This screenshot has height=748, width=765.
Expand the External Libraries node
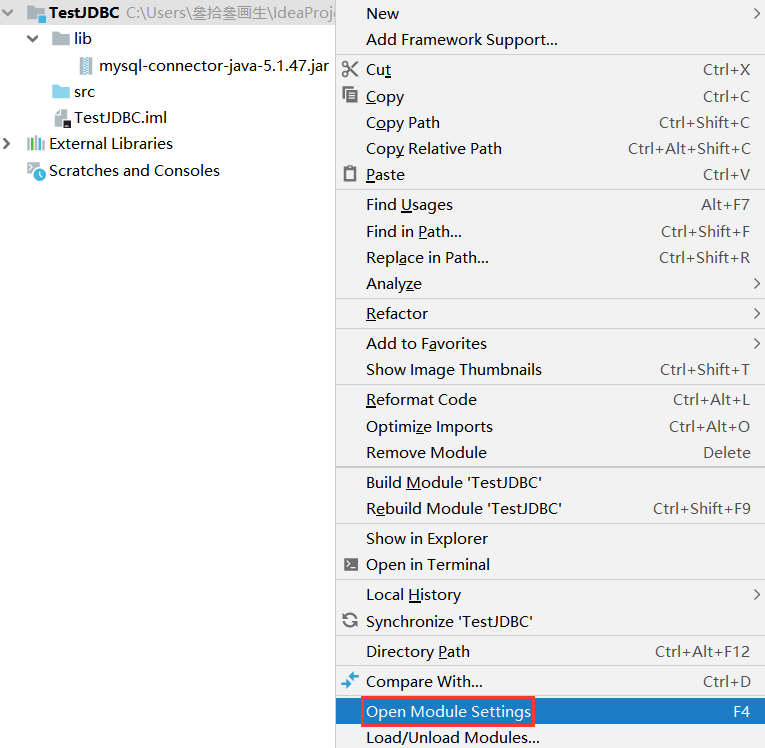point(6,143)
